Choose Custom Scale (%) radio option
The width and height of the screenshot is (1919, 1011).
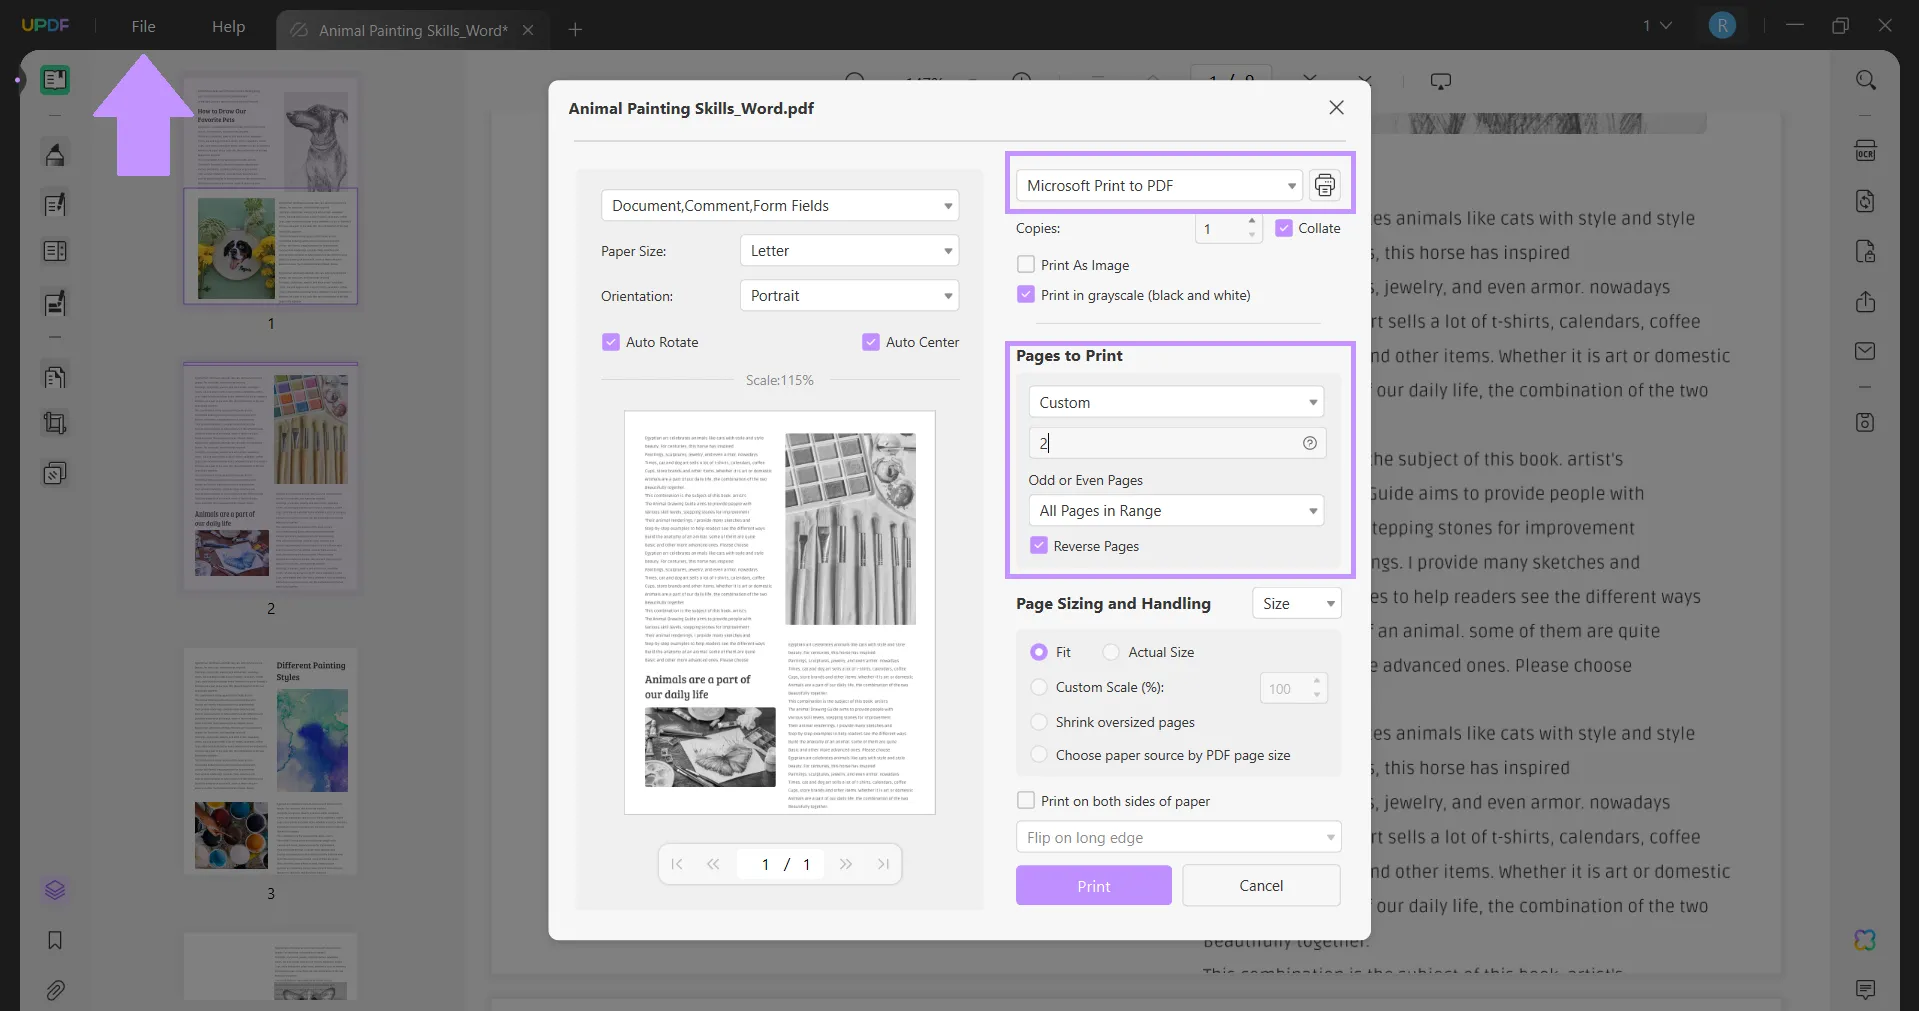[x=1039, y=687]
